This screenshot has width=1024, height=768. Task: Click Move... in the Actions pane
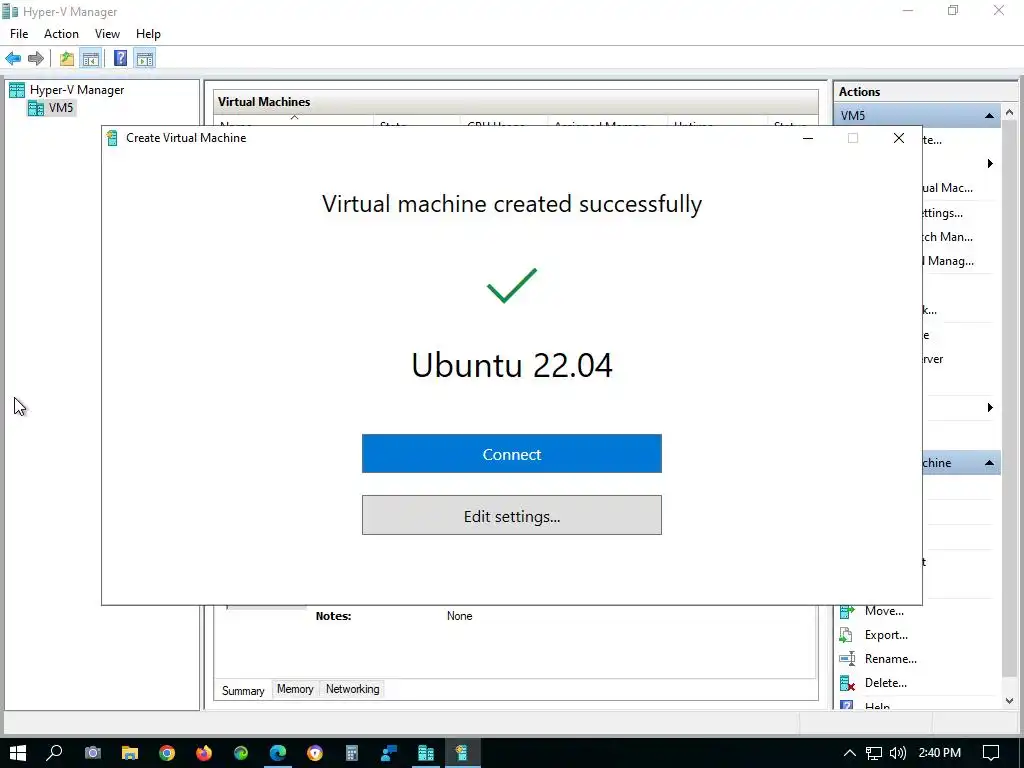(x=884, y=611)
